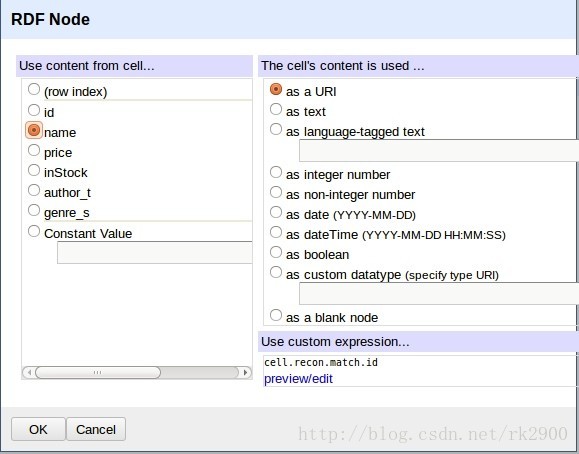Set content as a URI
The height and width of the screenshot is (454, 579).
[x=276, y=89]
